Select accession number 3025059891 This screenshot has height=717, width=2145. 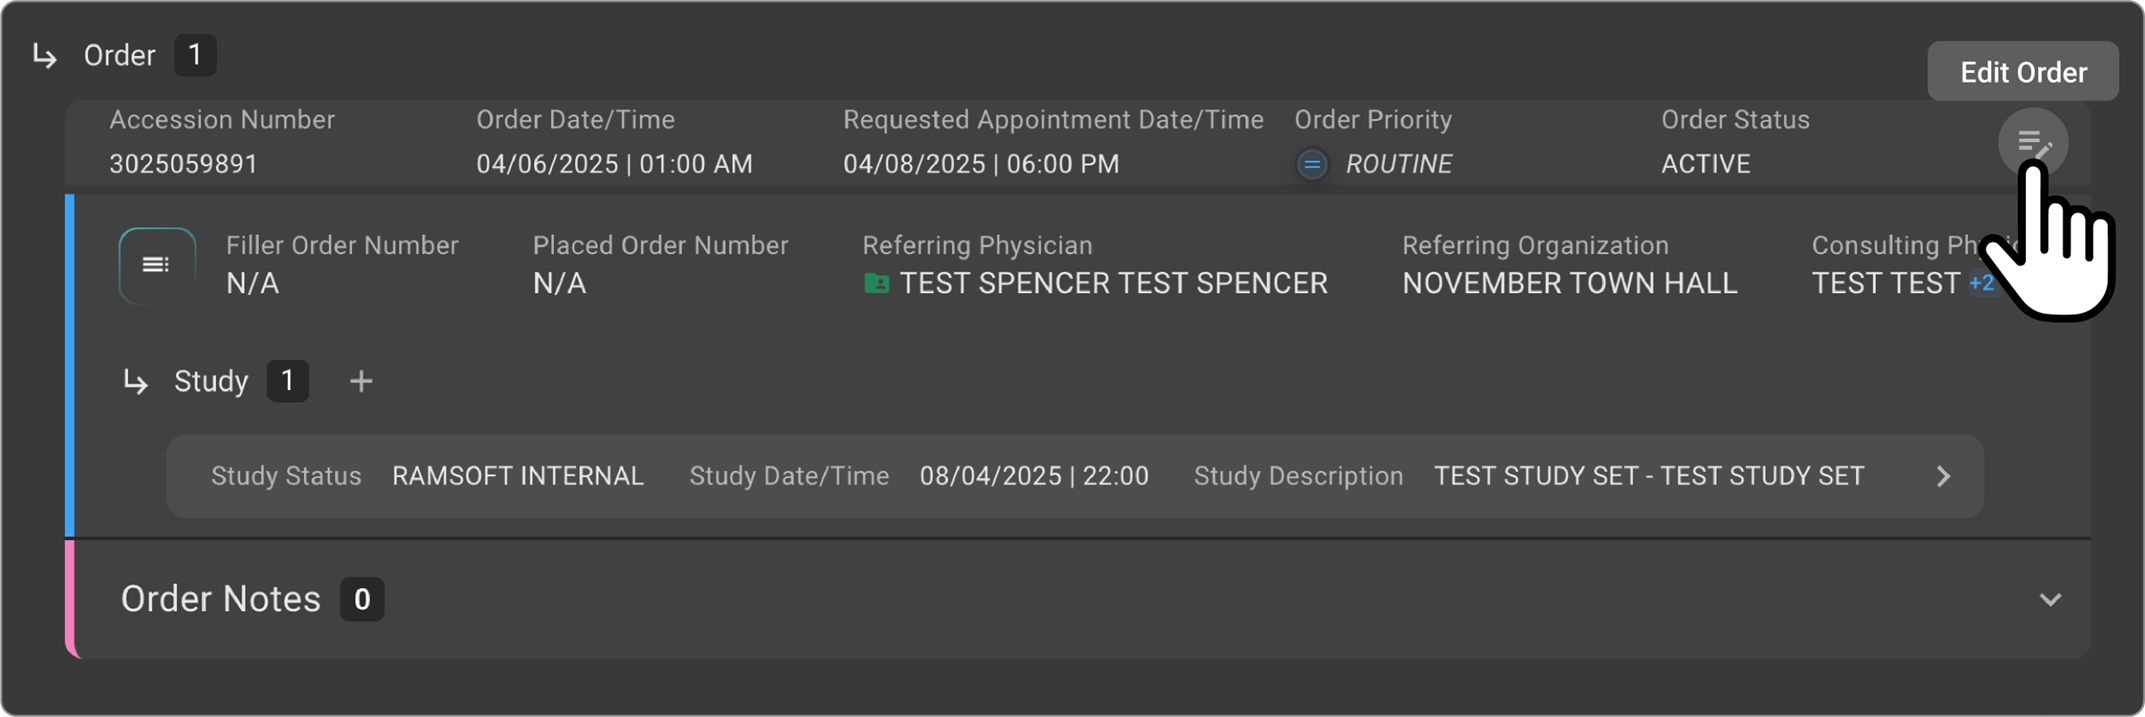pos(183,164)
